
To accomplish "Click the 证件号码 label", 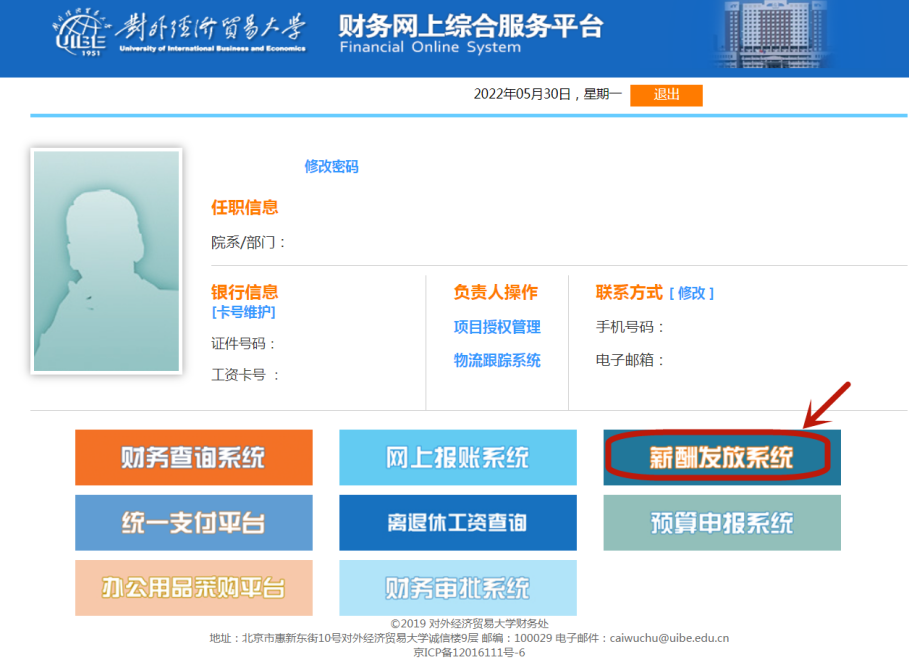I will coord(243,344).
